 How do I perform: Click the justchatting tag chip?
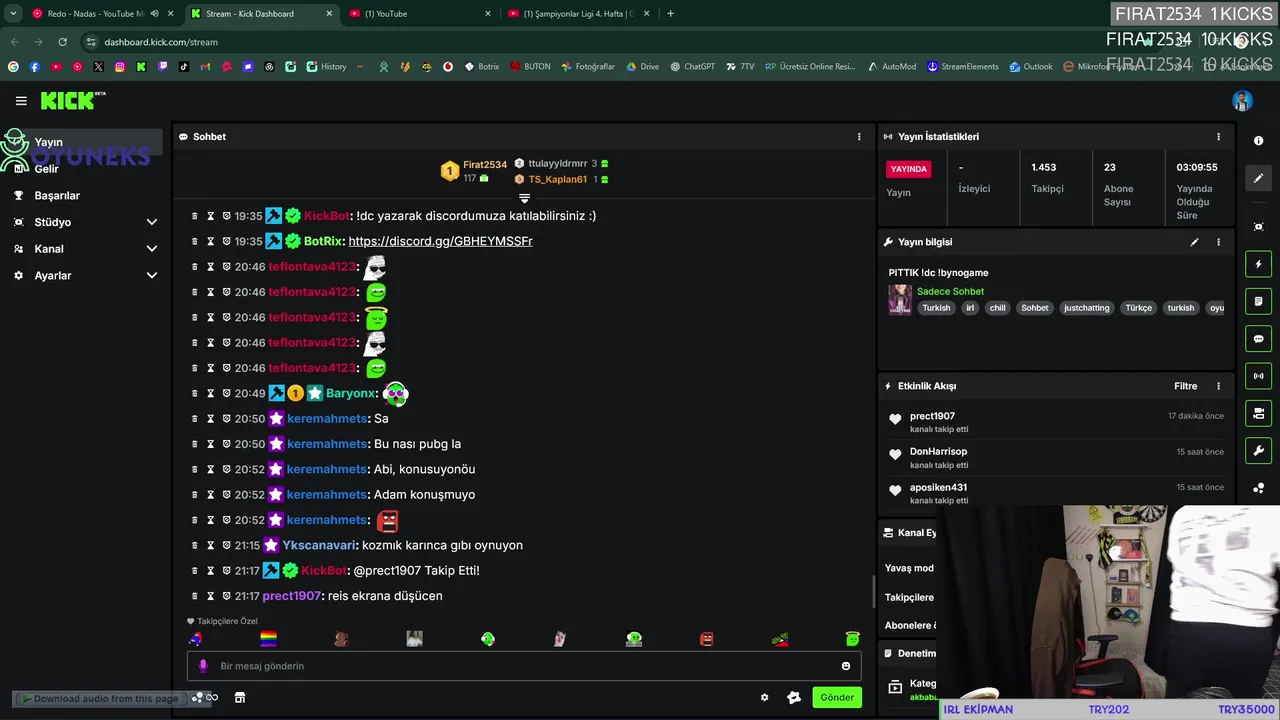point(1086,308)
